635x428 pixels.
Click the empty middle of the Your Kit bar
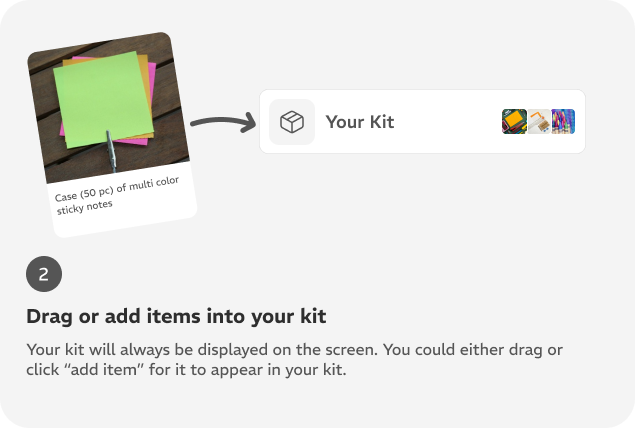(447, 121)
